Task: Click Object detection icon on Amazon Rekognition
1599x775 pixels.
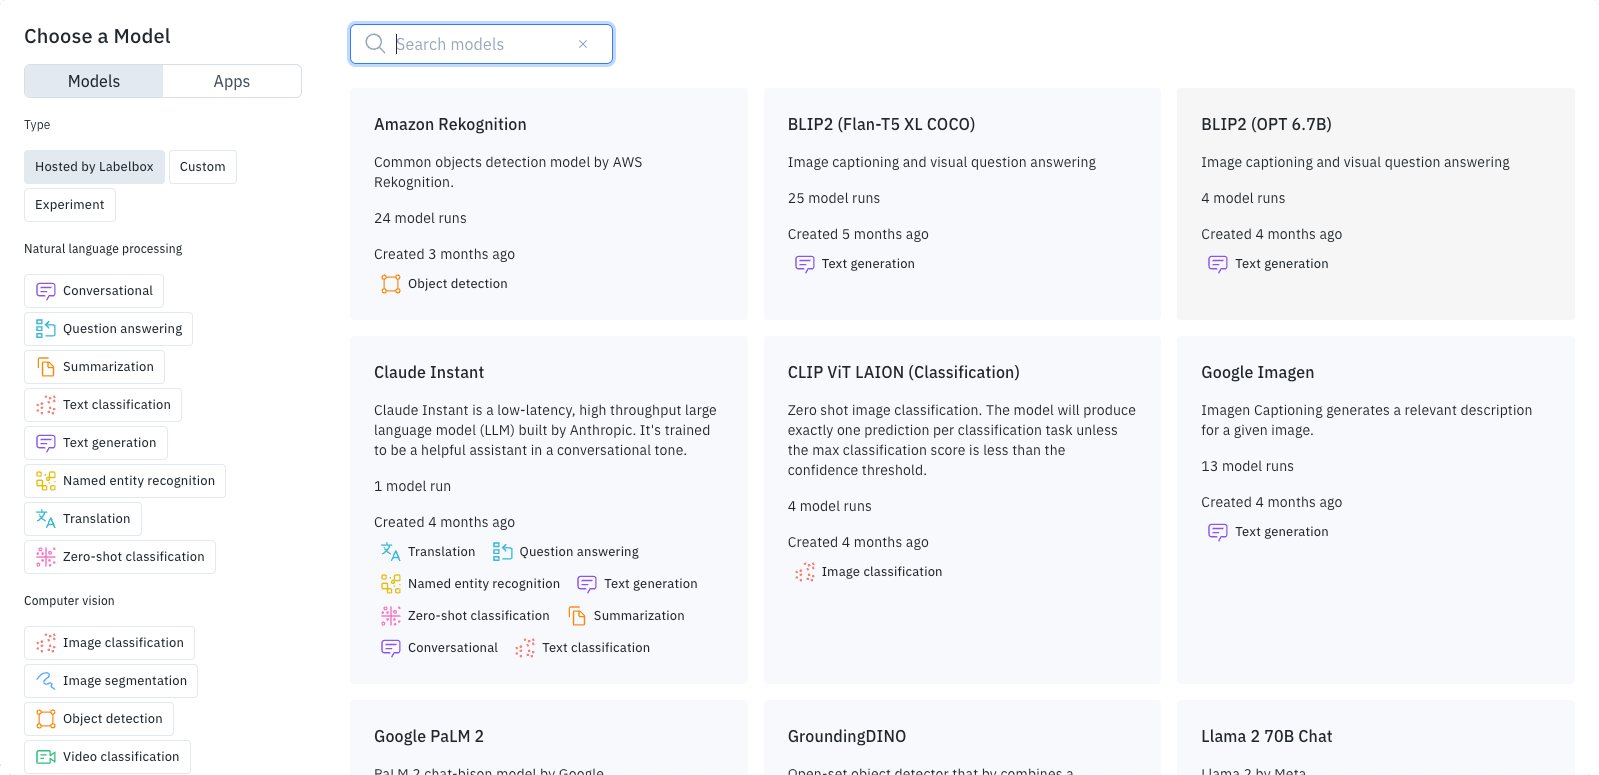Action: click(391, 284)
